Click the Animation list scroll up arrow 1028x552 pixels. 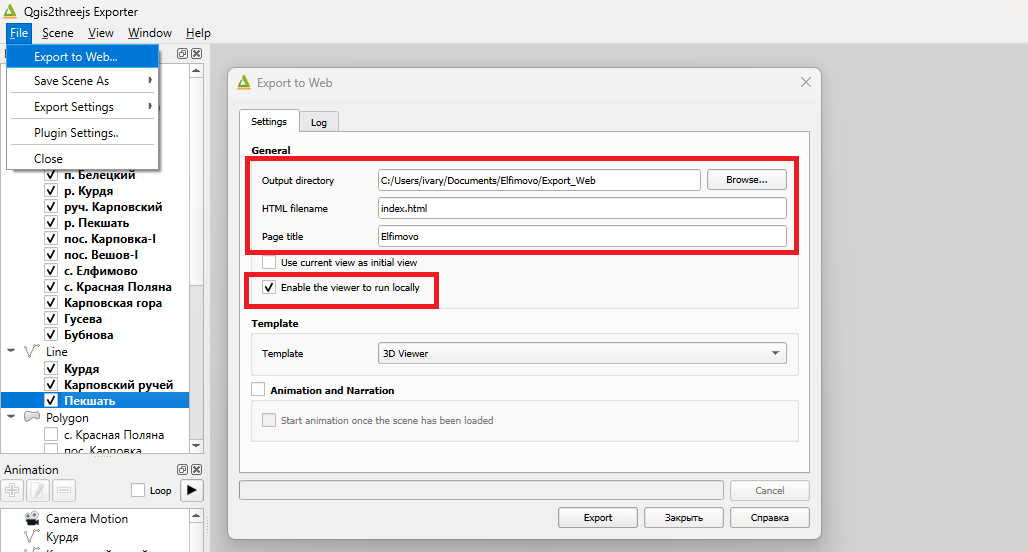coord(196,517)
